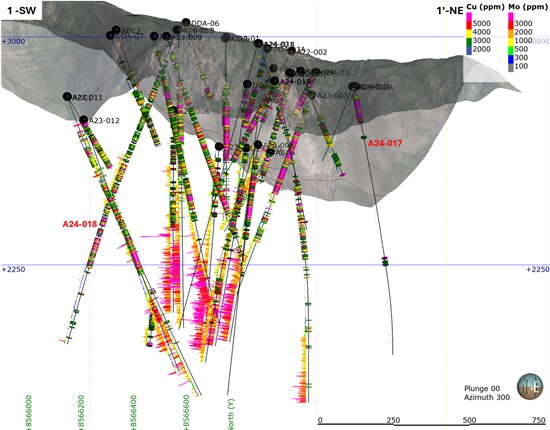This screenshot has height=430, width=550.
Task: Click the A23-012 drillhole label
Action: tap(104, 121)
